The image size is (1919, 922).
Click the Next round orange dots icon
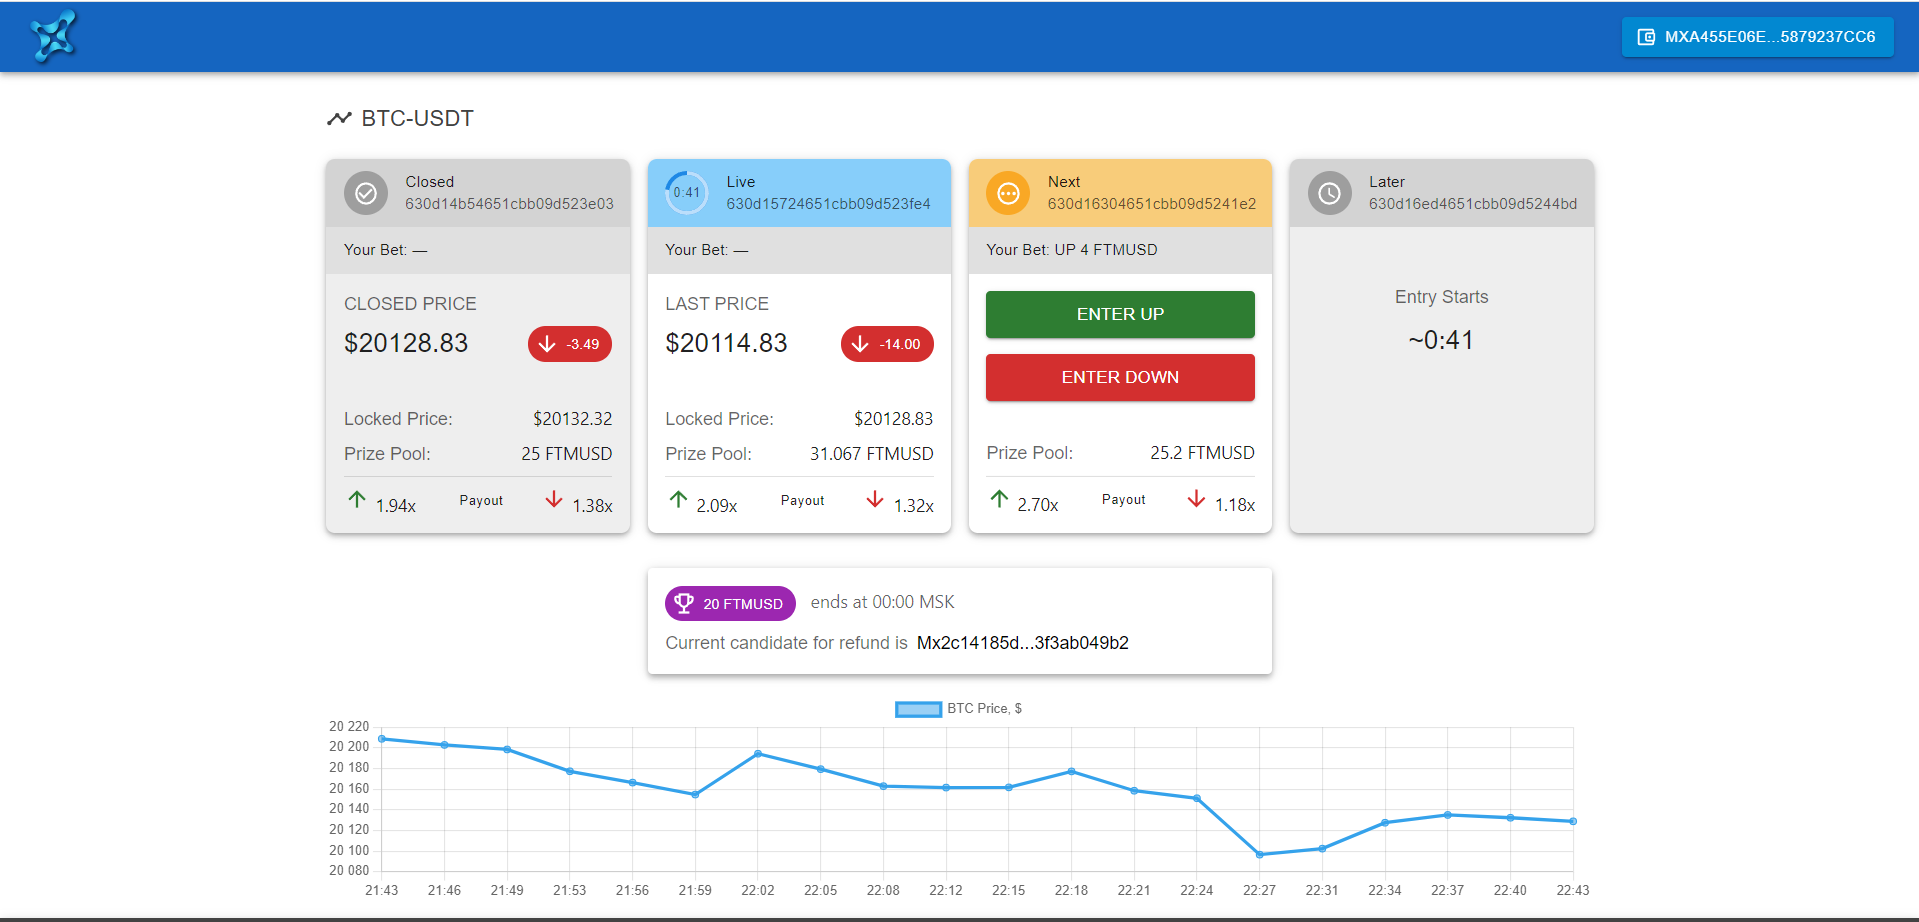click(x=1008, y=193)
